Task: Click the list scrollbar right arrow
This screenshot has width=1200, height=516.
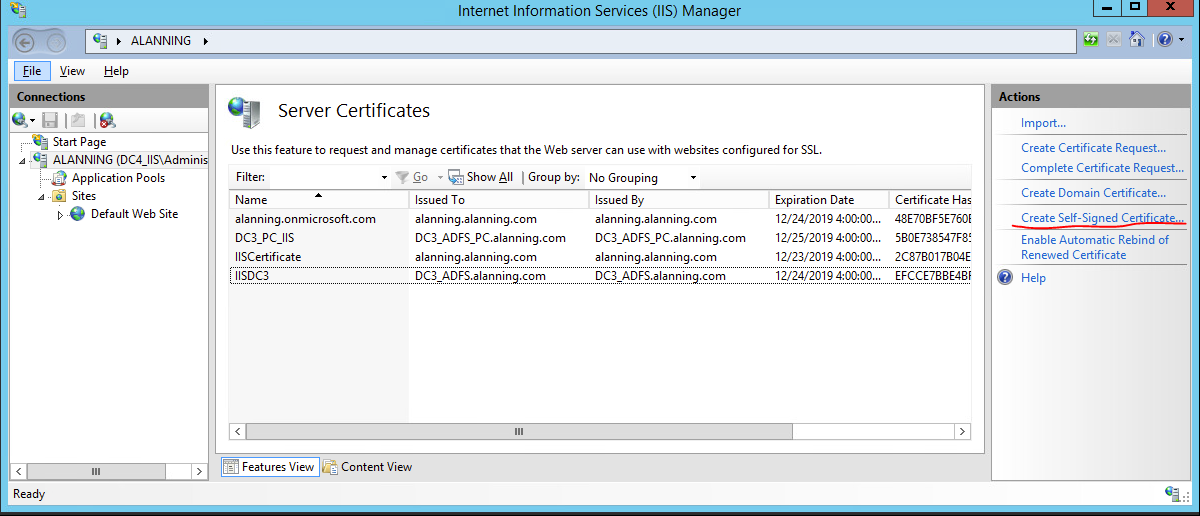Action: click(x=962, y=432)
